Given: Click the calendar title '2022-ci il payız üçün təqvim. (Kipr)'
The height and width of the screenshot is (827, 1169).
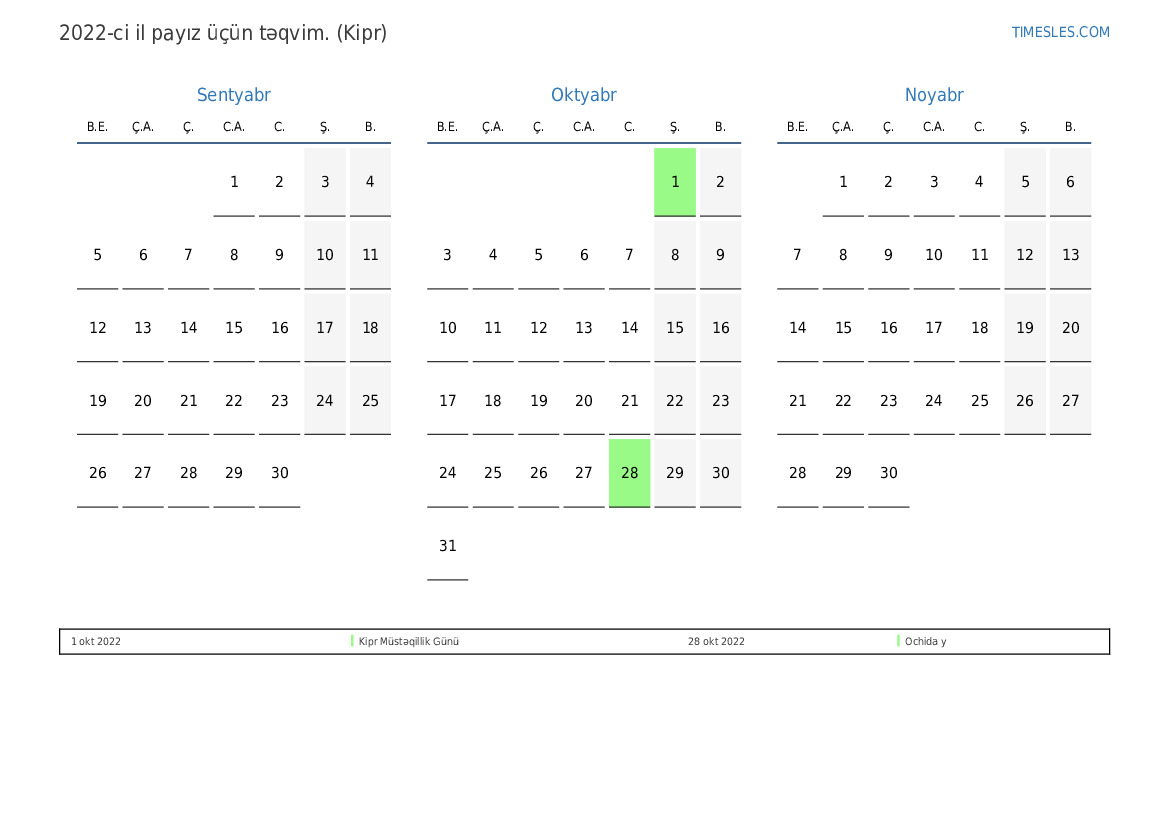Looking at the screenshot, I should [223, 34].
